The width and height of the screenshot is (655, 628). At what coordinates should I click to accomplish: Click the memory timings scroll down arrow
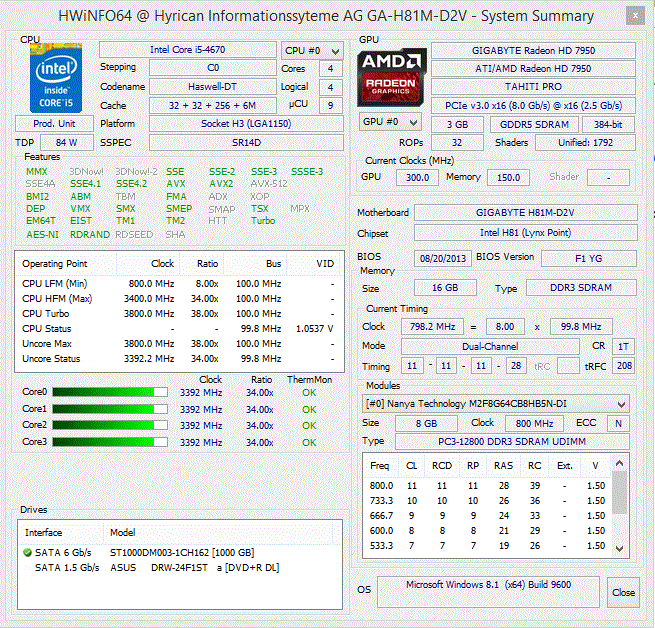(619, 549)
